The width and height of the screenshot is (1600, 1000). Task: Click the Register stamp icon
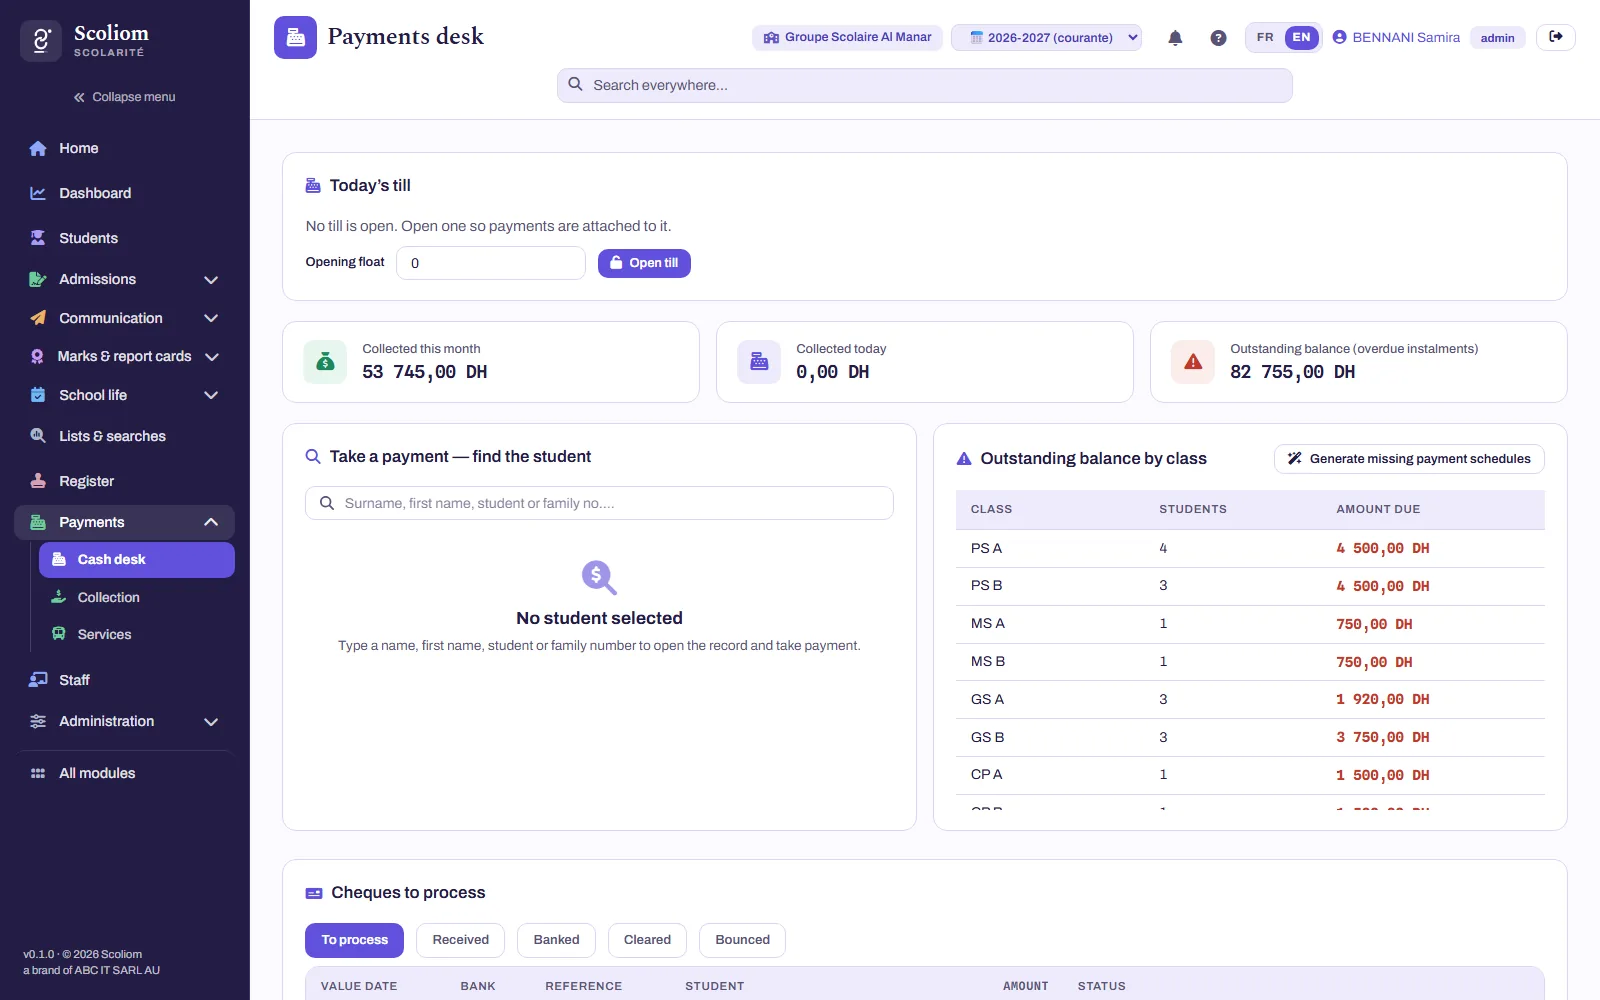point(38,481)
